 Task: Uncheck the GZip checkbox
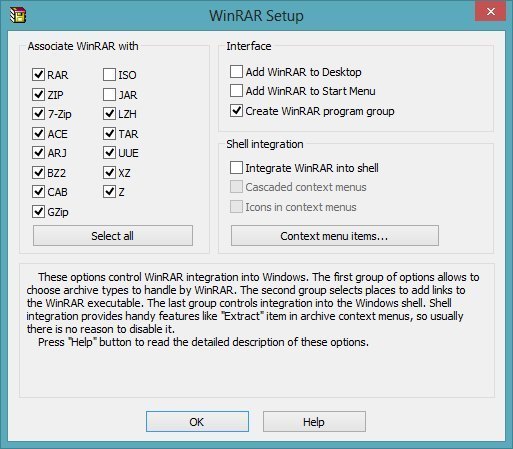click(x=38, y=212)
